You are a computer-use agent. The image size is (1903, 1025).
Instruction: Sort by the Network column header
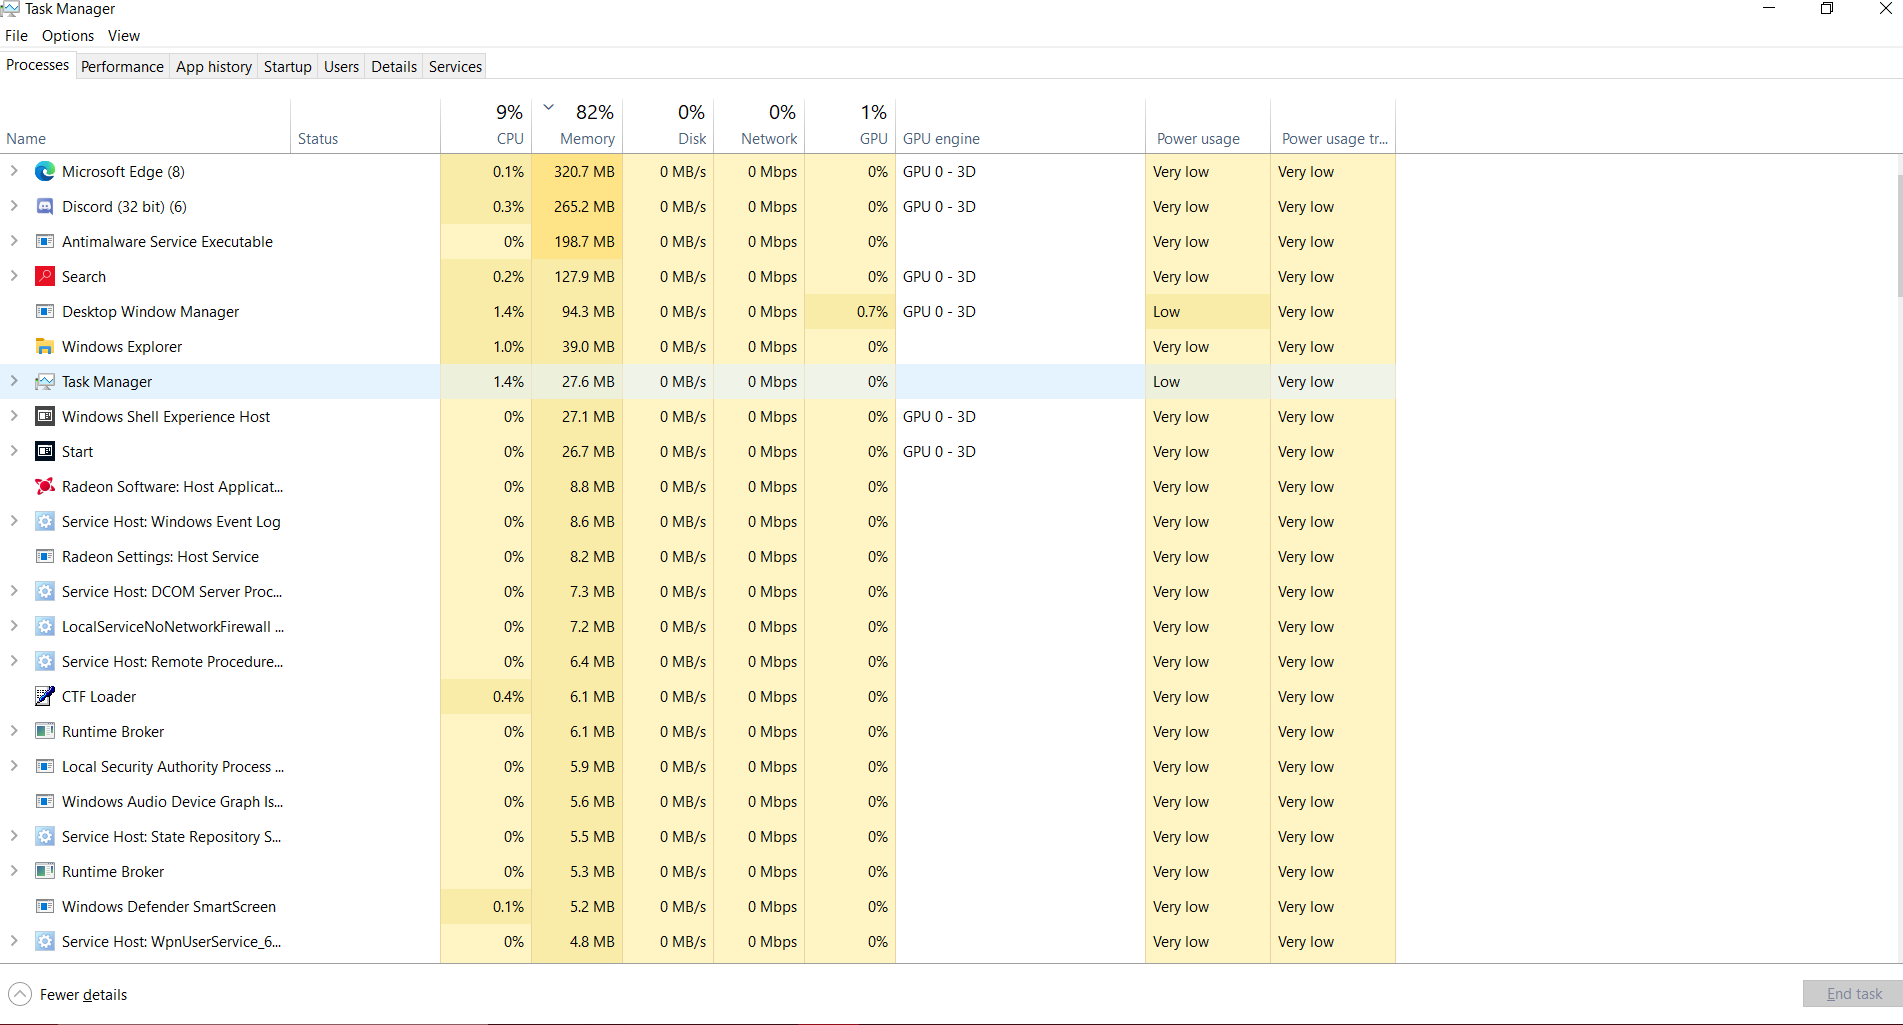pos(759,127)
